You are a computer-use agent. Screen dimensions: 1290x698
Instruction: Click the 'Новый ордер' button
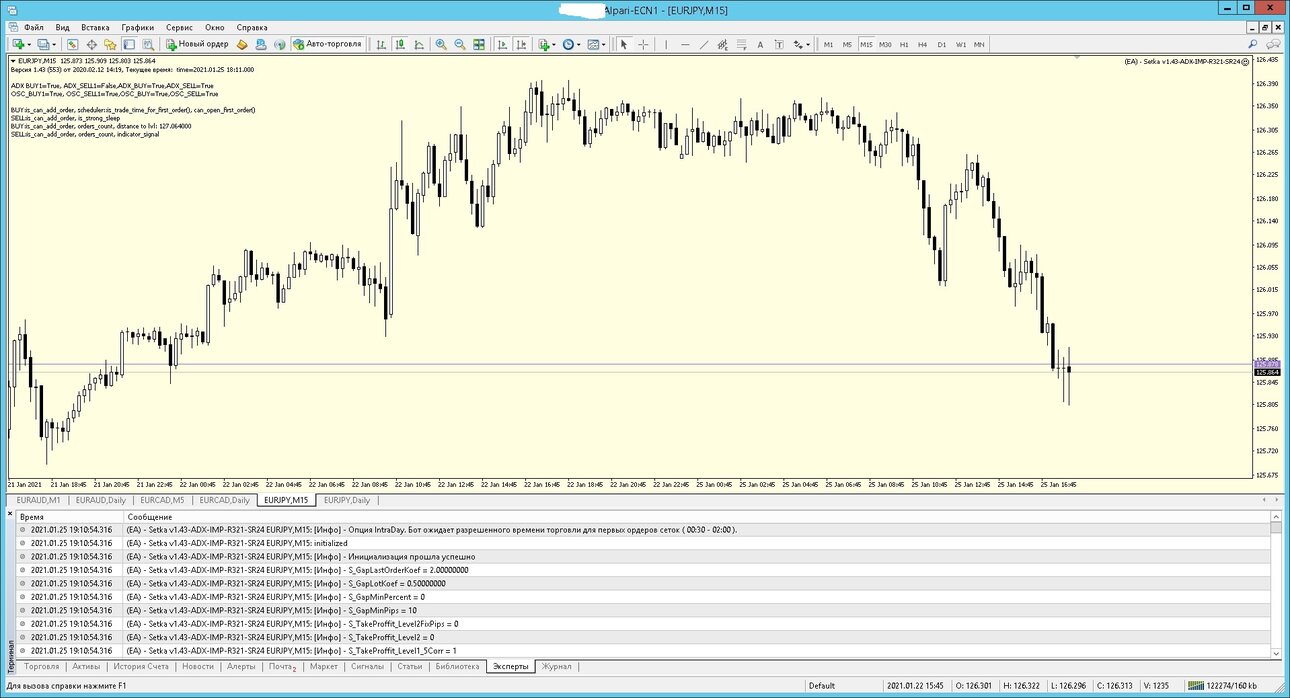point(197,44)
